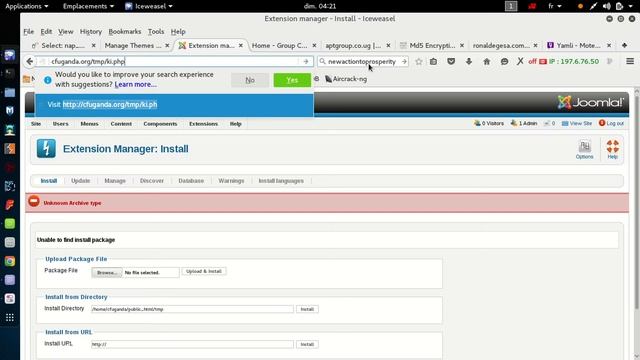Launch Chromium from the dock
This screenshot has width=640, height=360.
(10, 261)
